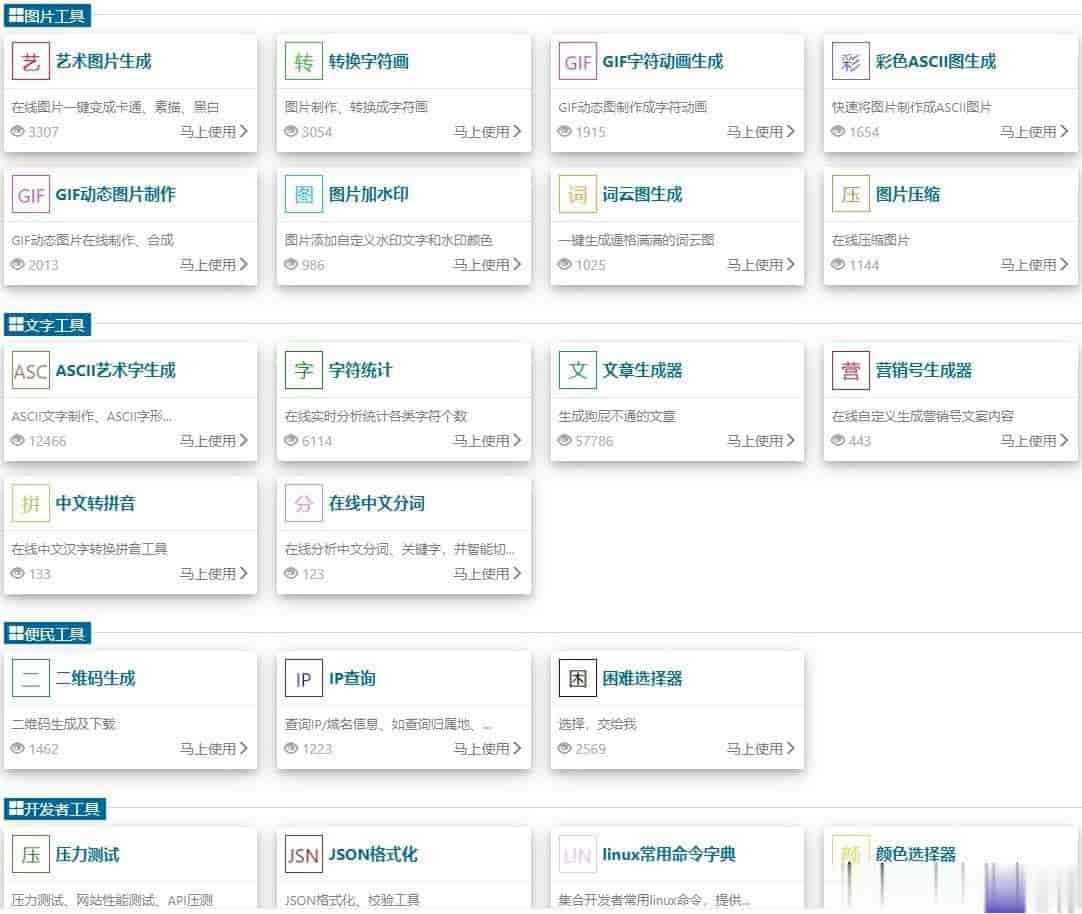Click the 彩 icon for 彩色ASCII图生成
This screenshot has width=1082, height=914.
coord(850,61)
